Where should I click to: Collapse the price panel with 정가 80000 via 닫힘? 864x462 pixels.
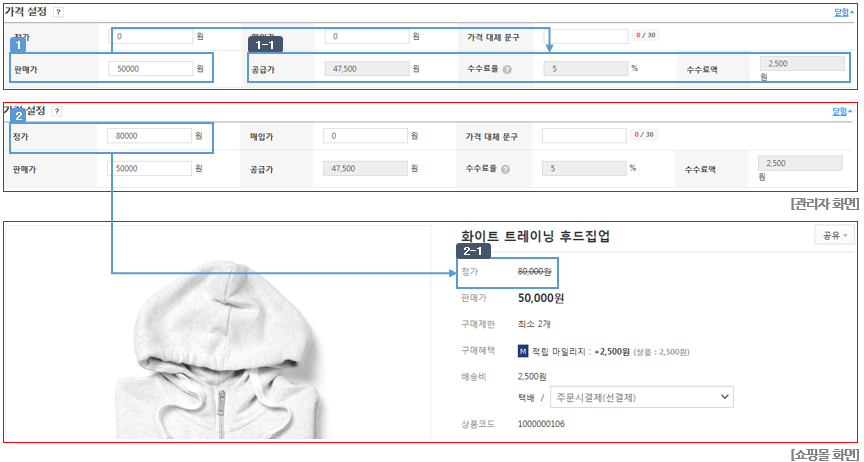pyautogui.click(x=843, y=111)
